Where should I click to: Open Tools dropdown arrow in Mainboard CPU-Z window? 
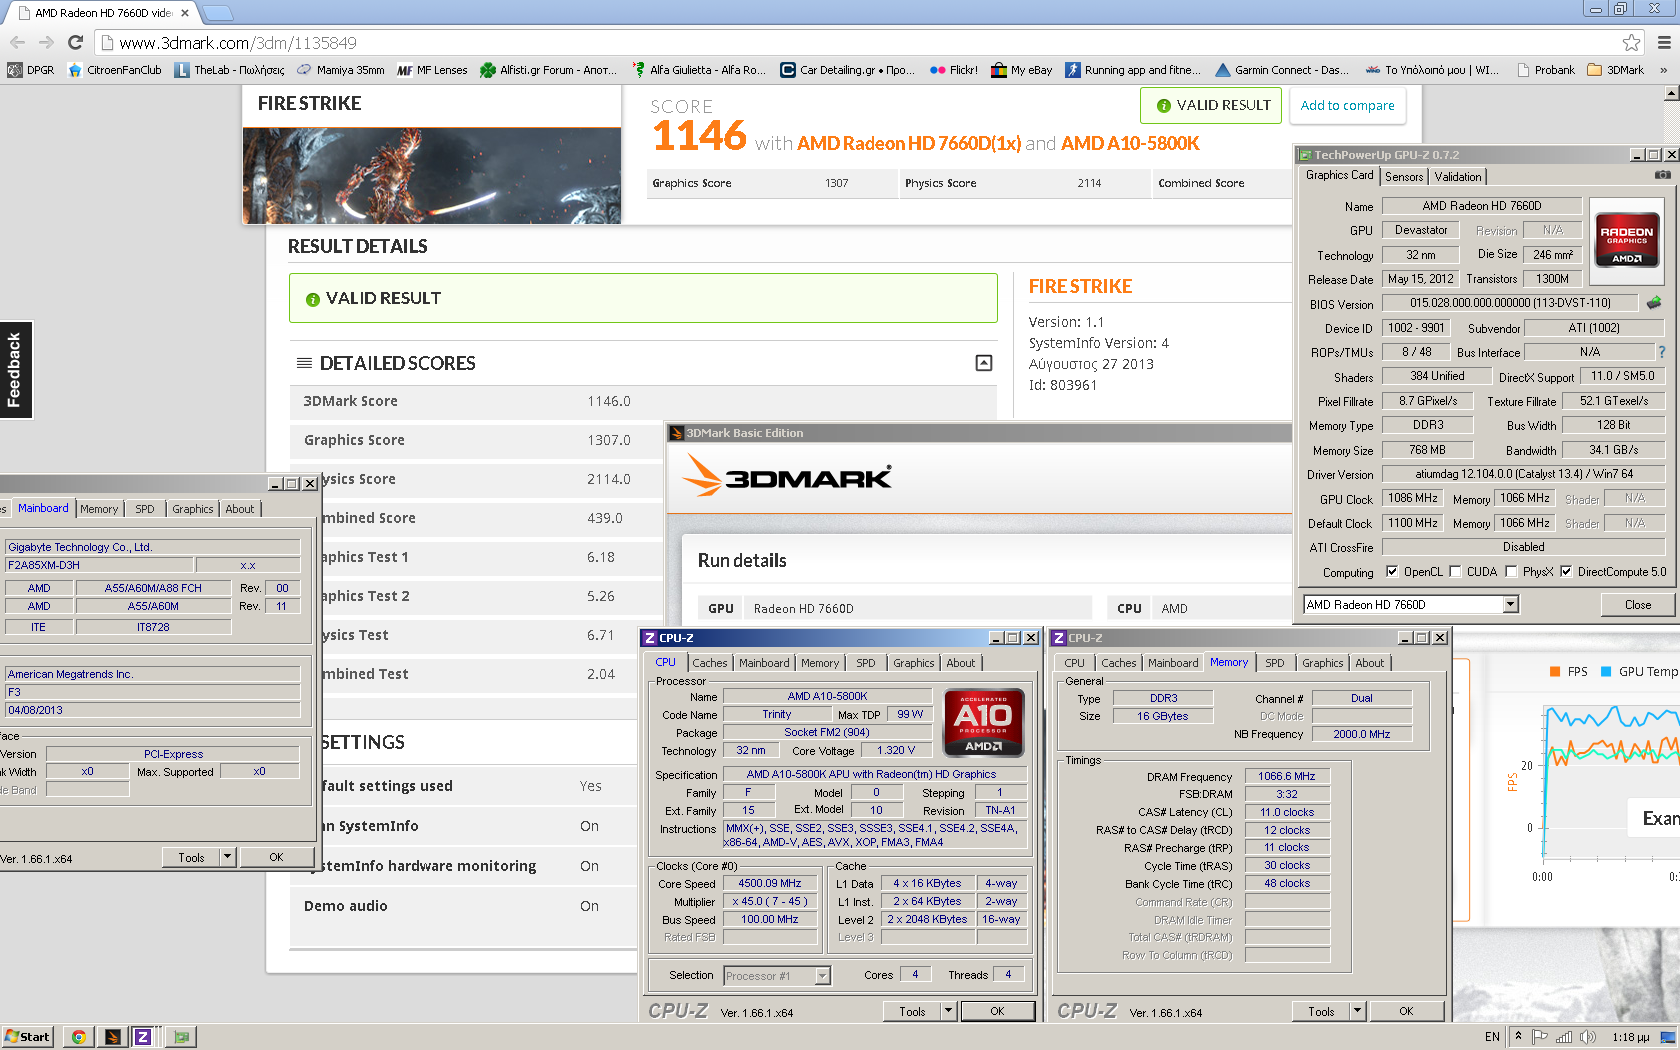tap(227, 857)
